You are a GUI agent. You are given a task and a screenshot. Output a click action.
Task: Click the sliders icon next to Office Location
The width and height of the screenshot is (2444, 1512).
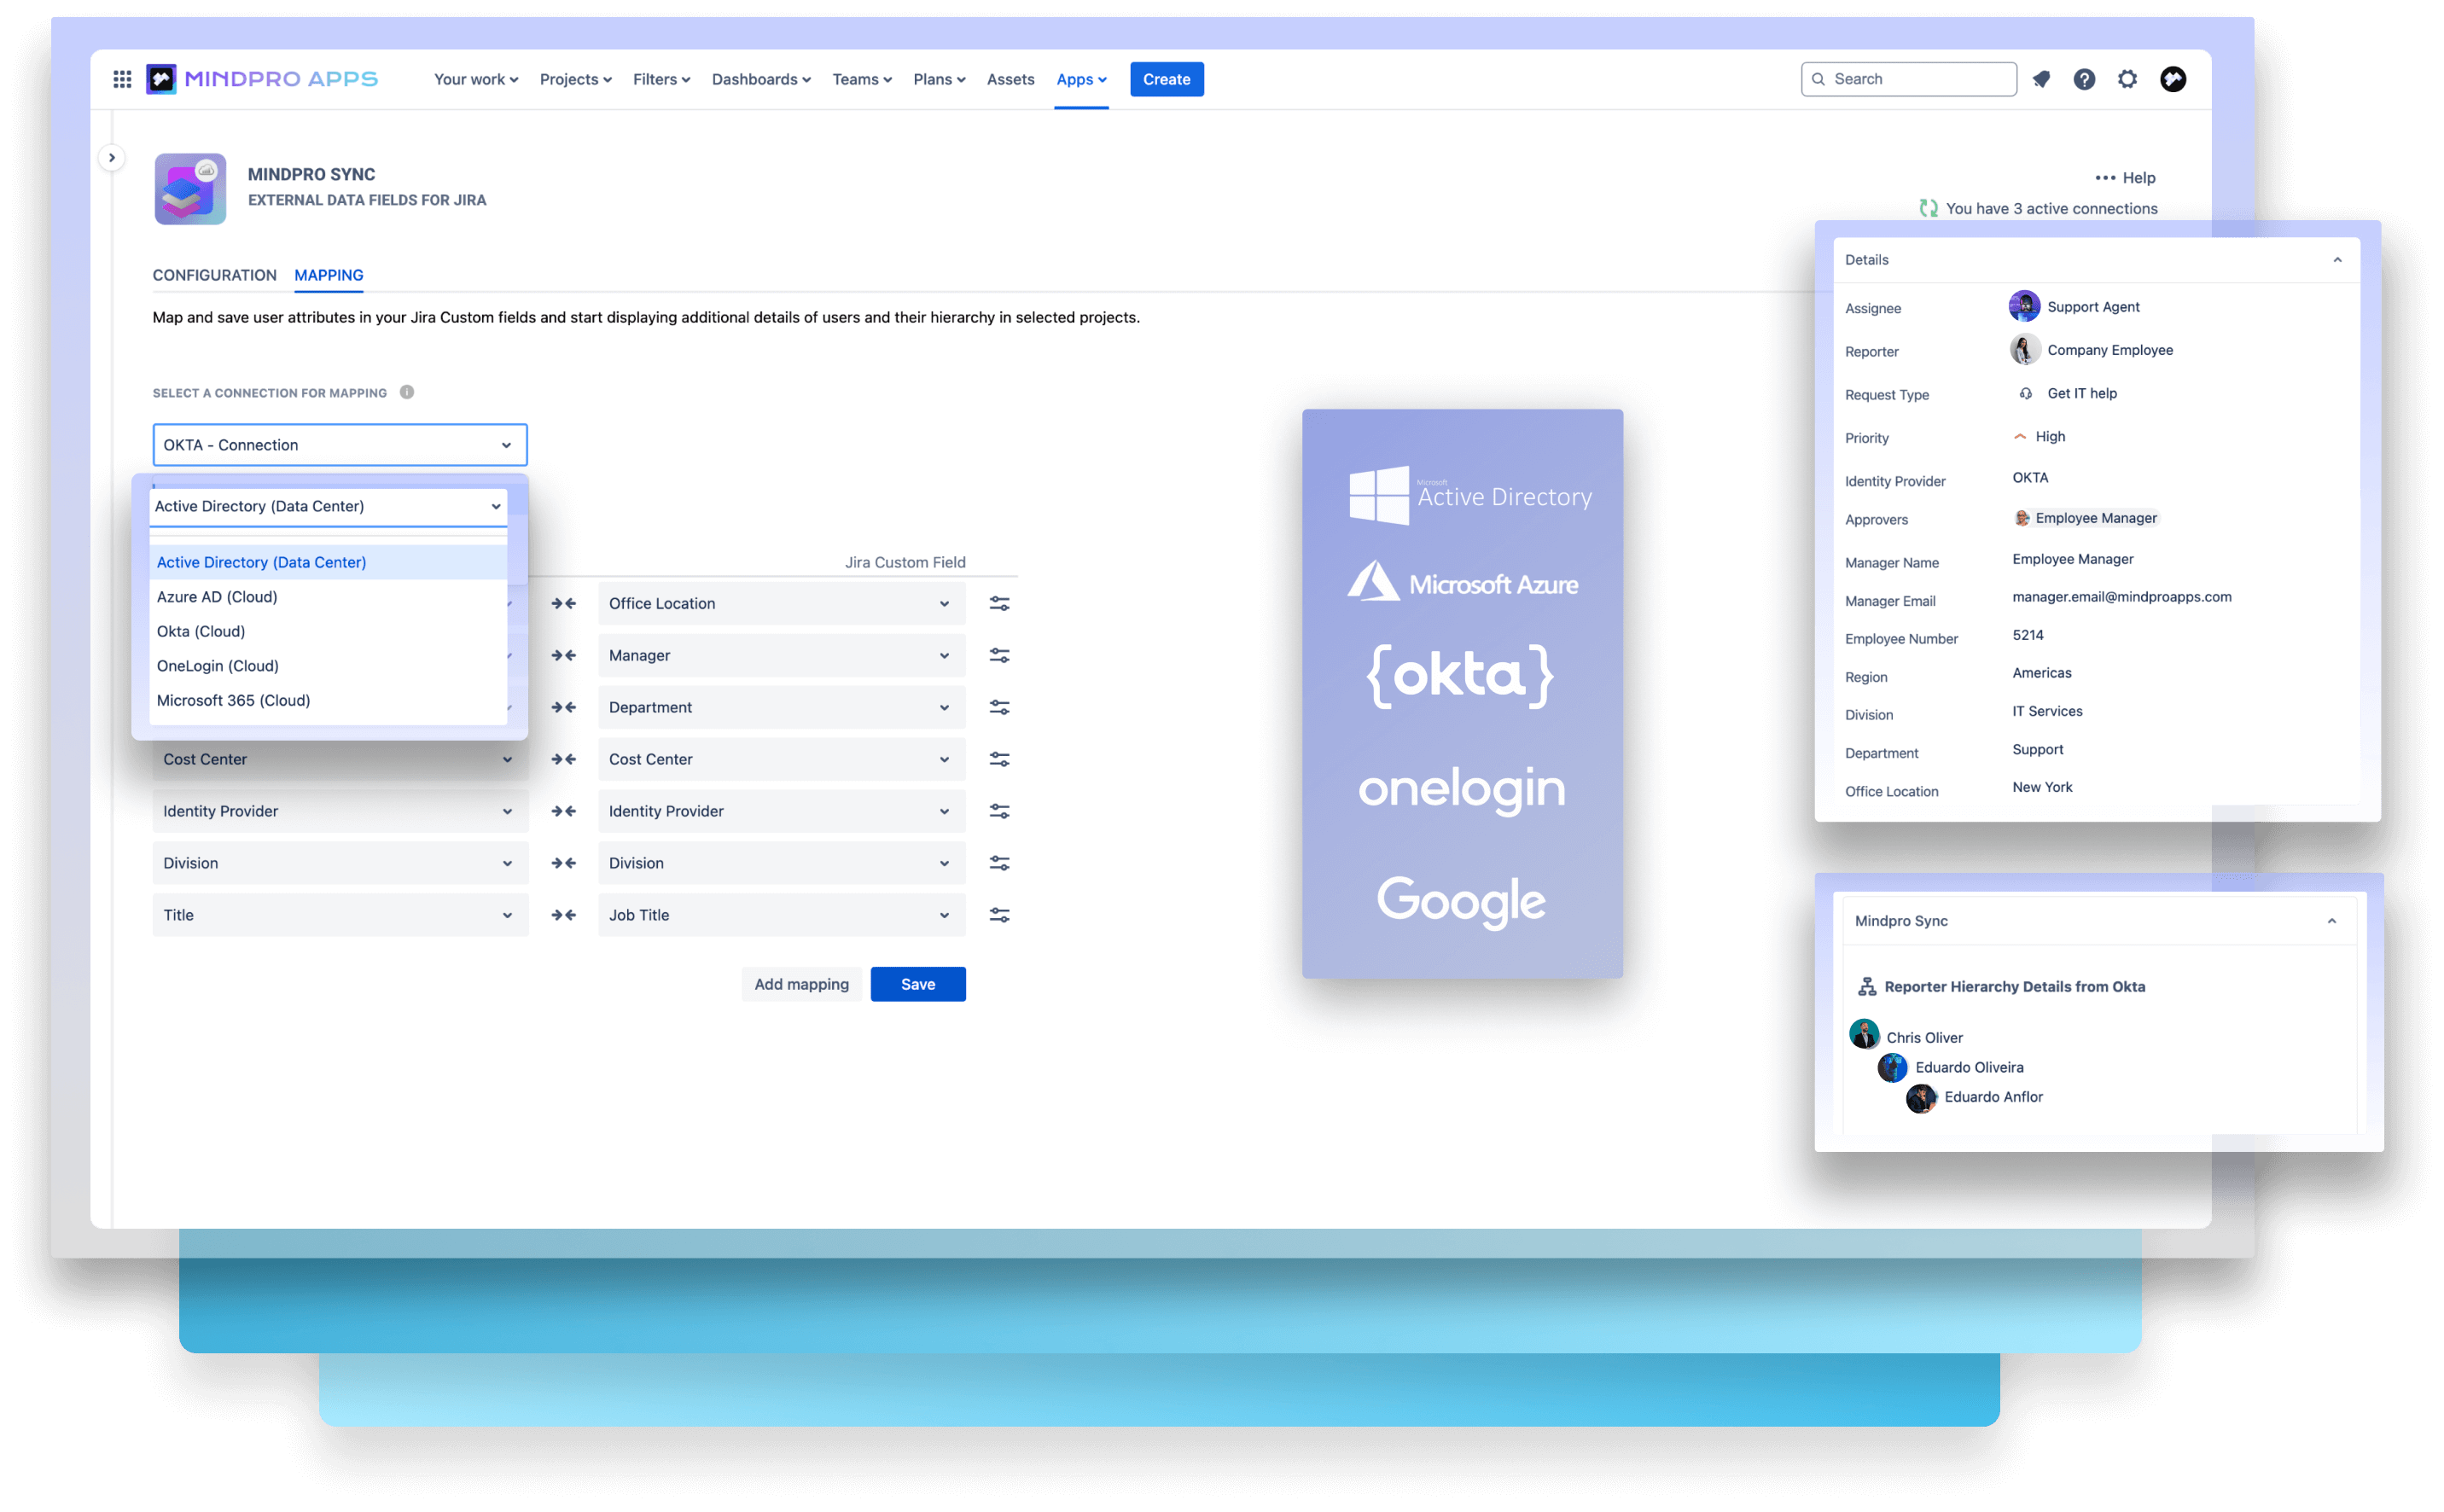[998, 602]
